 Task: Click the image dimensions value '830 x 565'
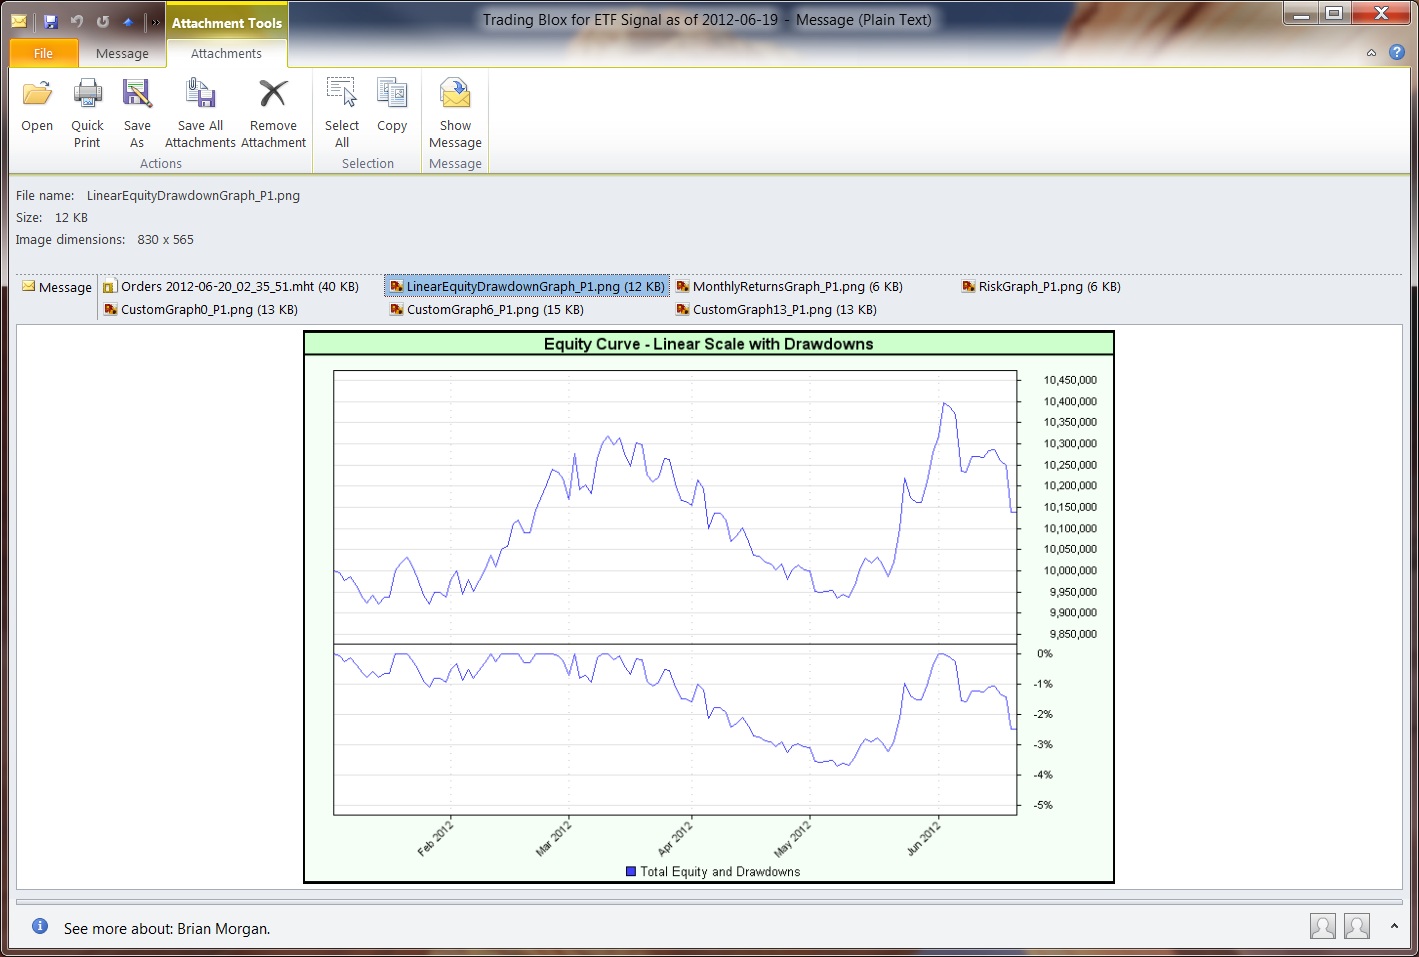point(165,240)
